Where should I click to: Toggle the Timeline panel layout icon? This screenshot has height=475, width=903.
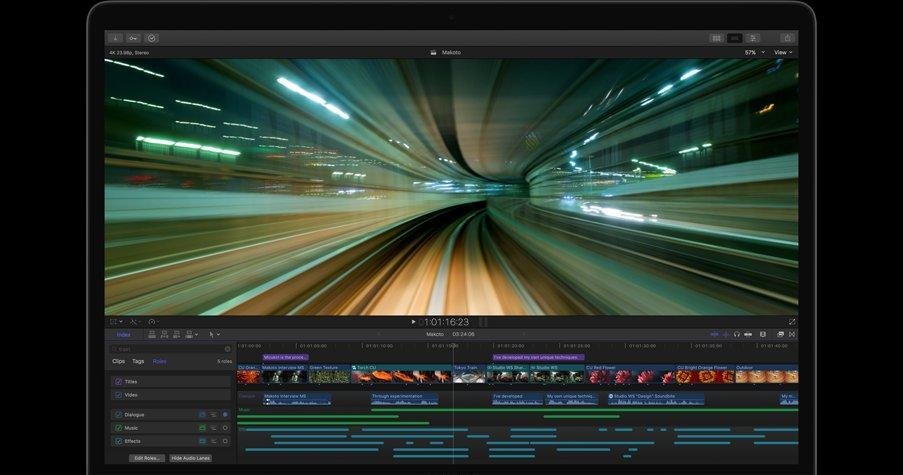[734, 38]
